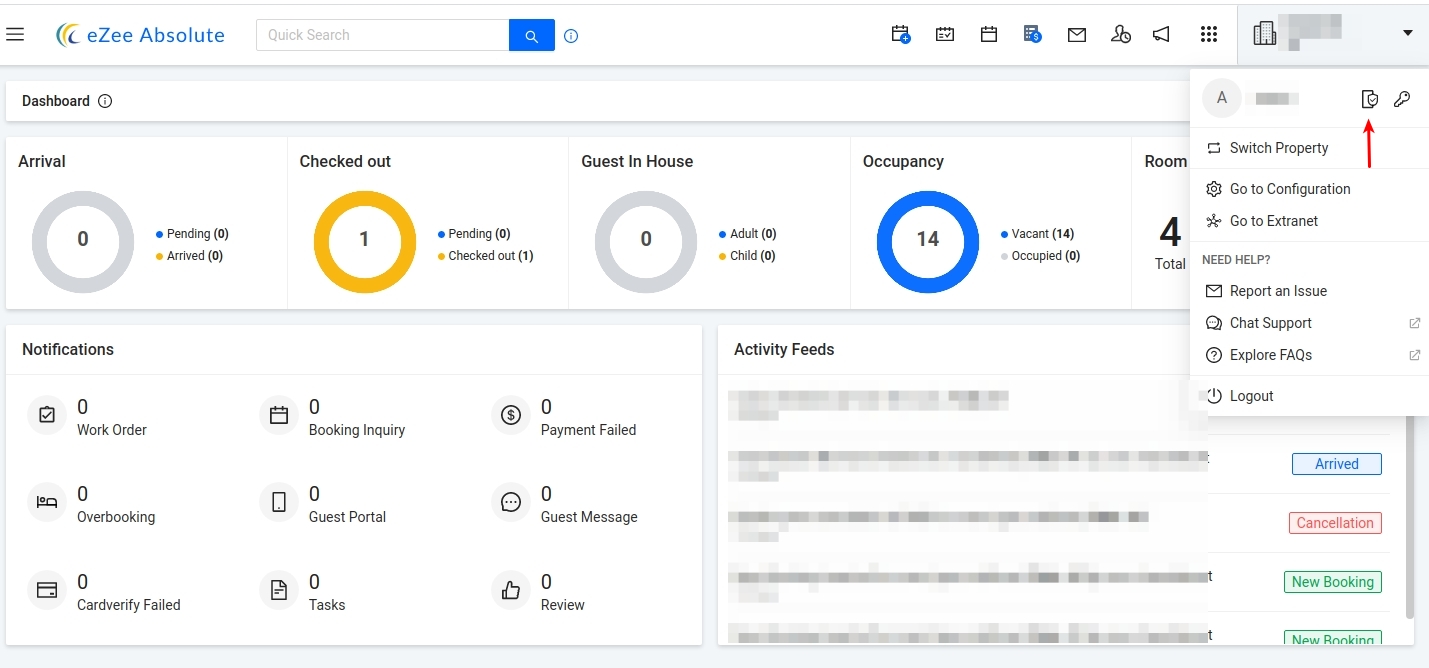Click the key icon beside user name
Image resolution: width=1429 pixels, height=668 pixels.
[1402, 99]
